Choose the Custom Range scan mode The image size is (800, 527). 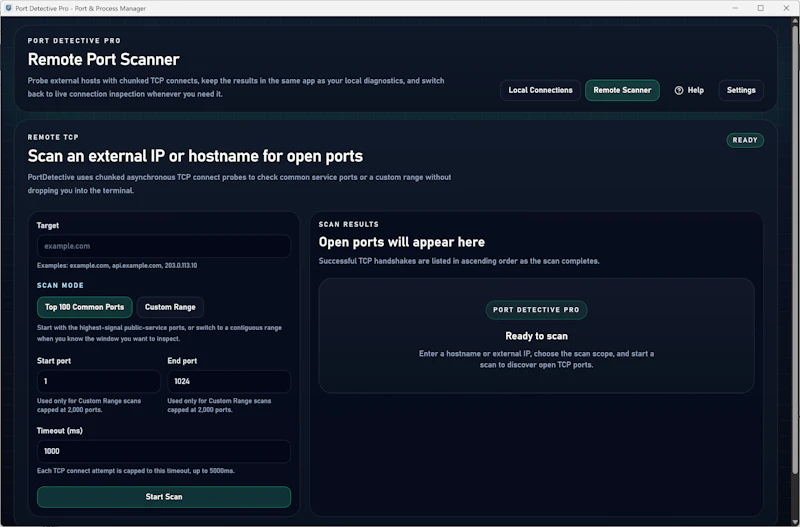[x=170, y=307]
